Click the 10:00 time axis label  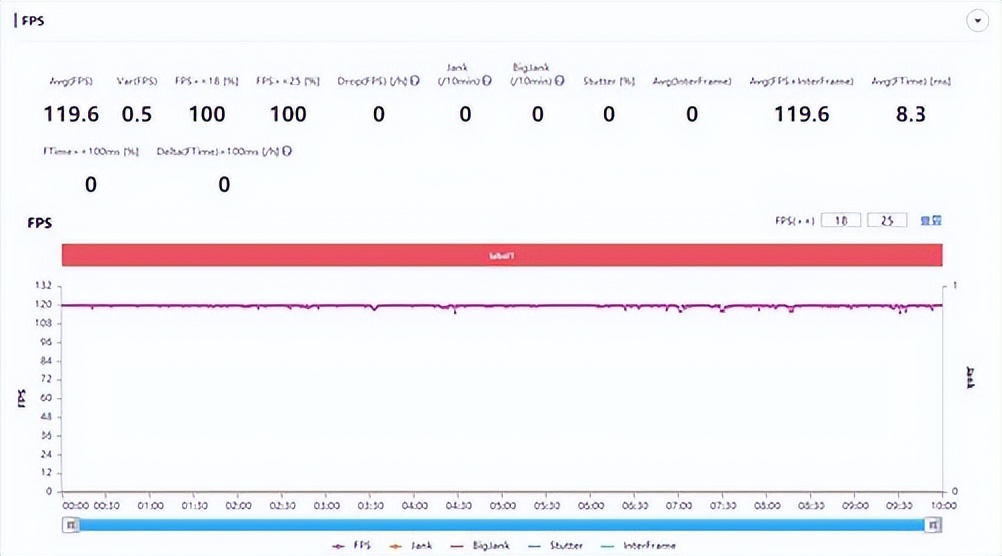(943, 506)
